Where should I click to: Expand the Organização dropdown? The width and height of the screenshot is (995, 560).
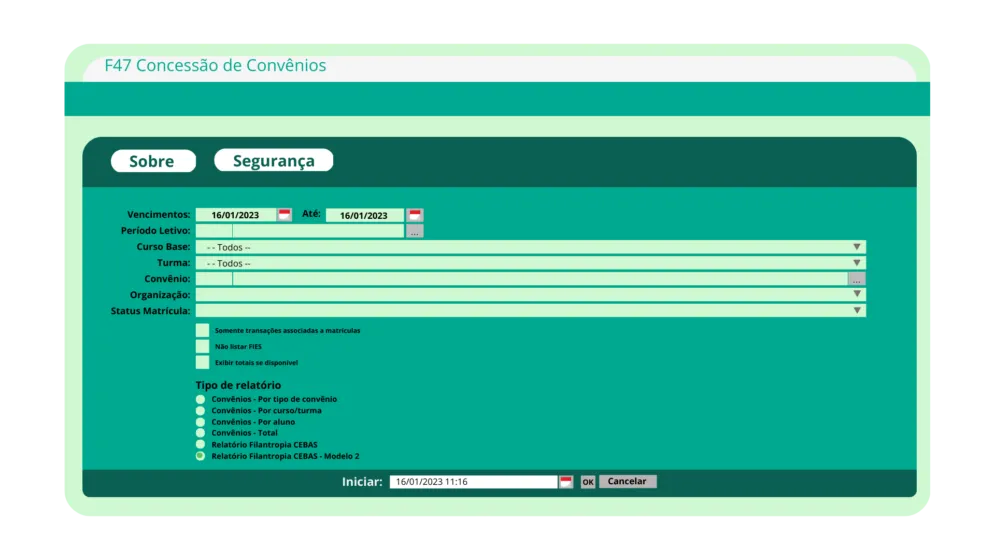[856, 295]
